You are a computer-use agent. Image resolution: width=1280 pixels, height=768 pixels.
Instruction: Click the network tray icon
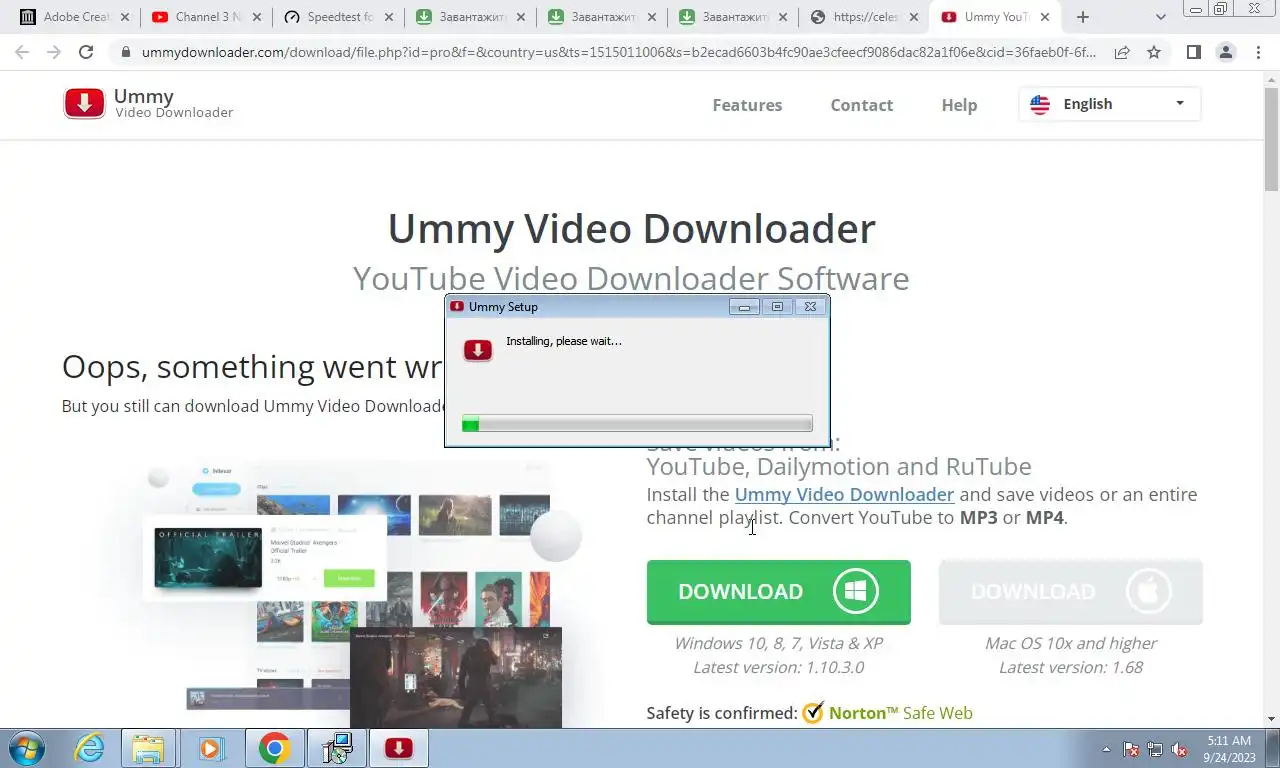pos(1155,748)
